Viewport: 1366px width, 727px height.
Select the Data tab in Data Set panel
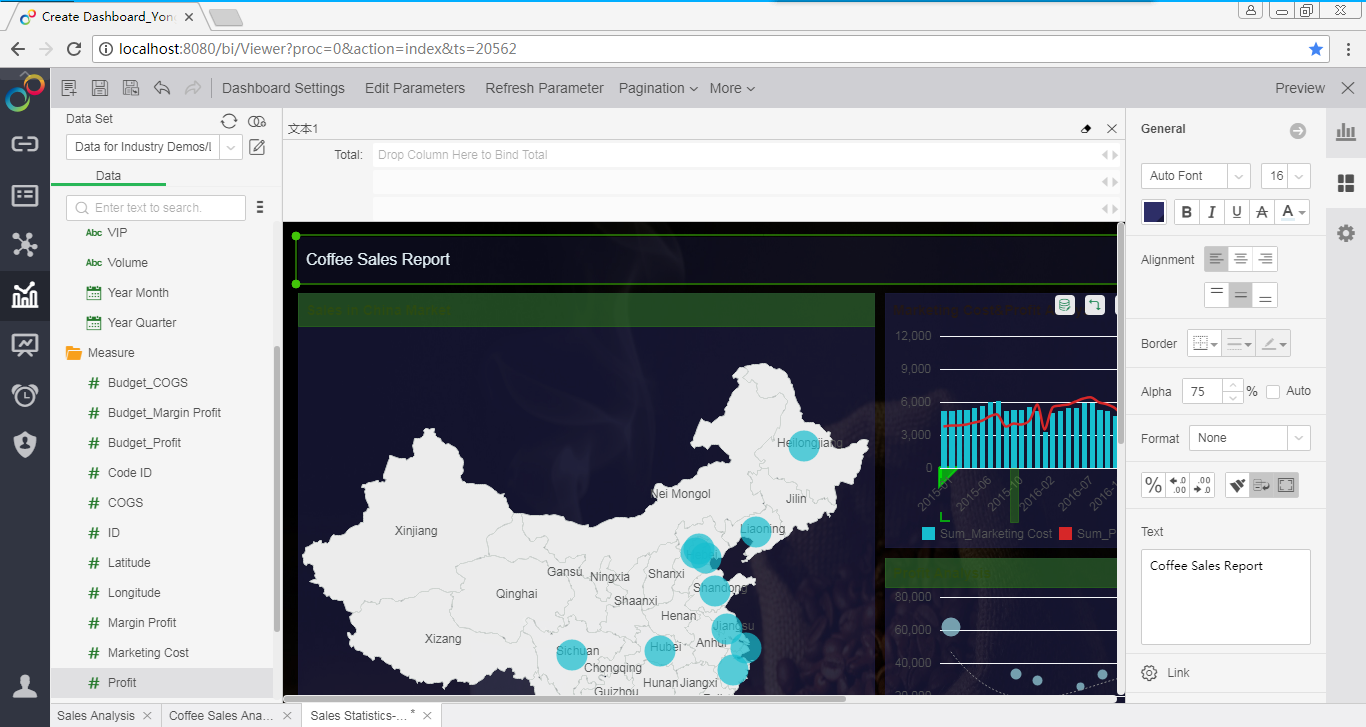coord(108,176)
